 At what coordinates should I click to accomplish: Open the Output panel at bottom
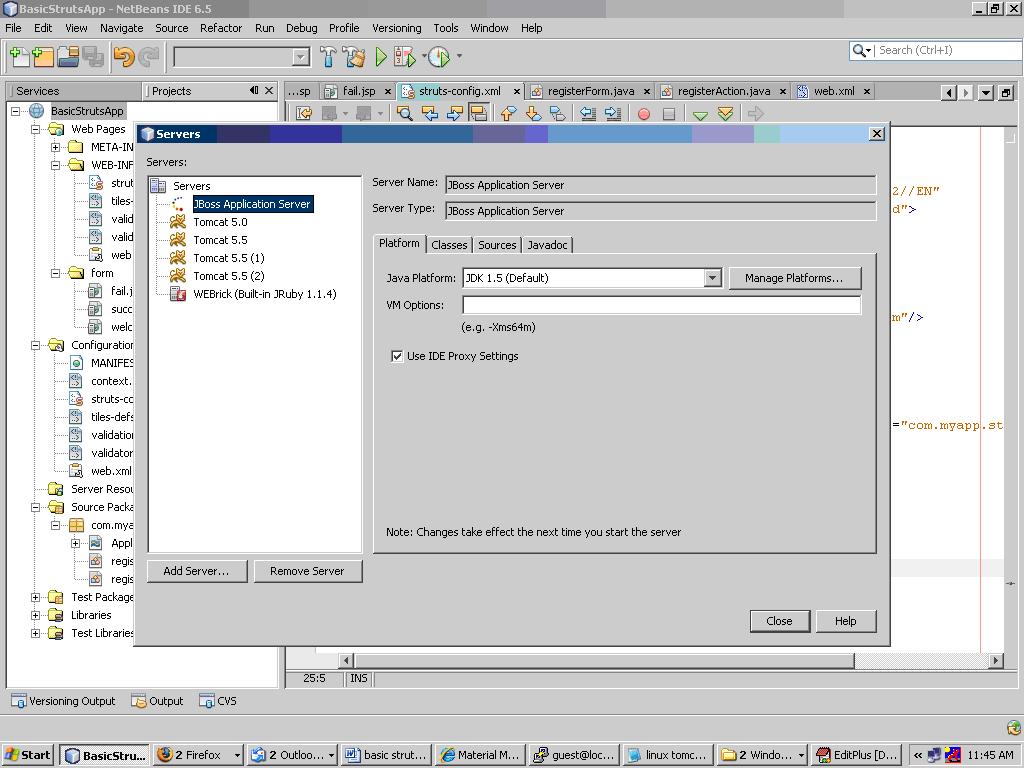click(157, 701)
